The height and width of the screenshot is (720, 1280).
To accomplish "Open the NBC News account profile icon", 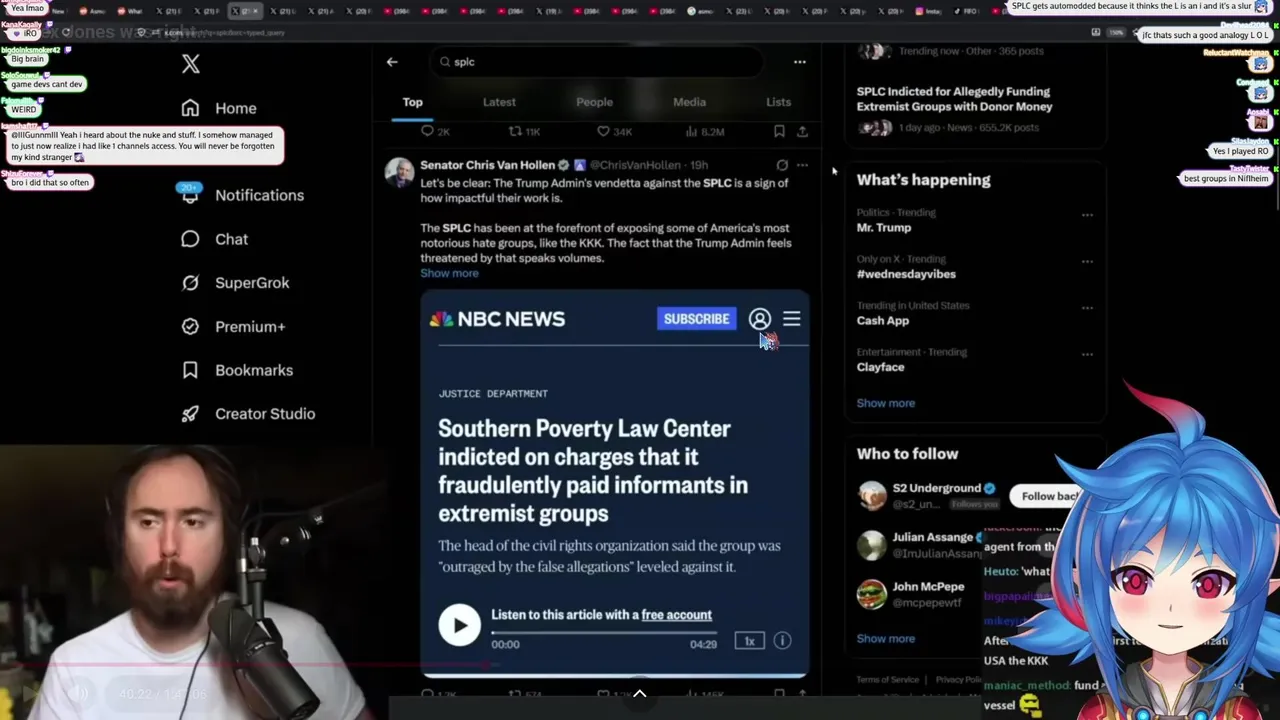I will 760,319.
